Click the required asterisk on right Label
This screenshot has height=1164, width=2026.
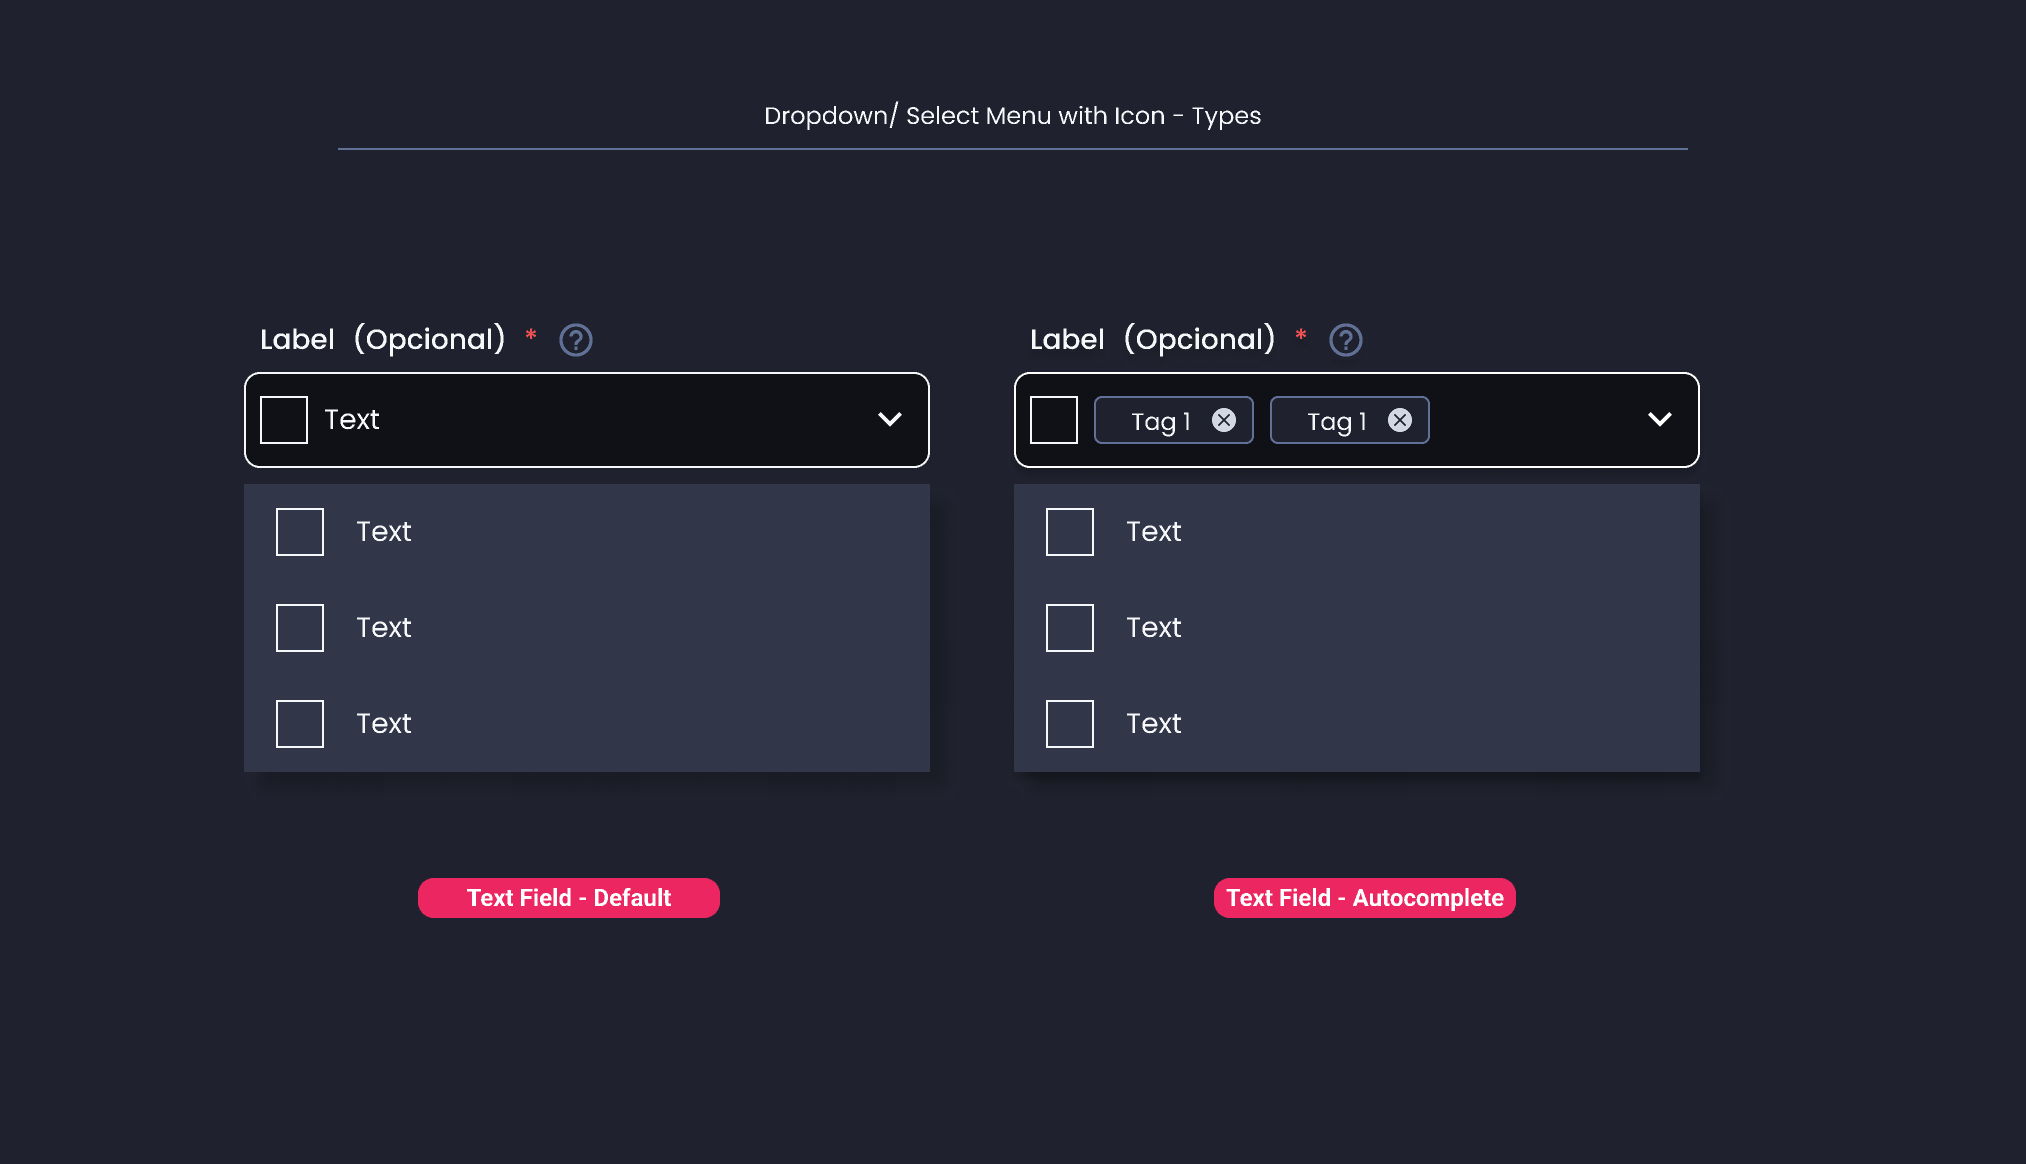(x=1301, y=337)
